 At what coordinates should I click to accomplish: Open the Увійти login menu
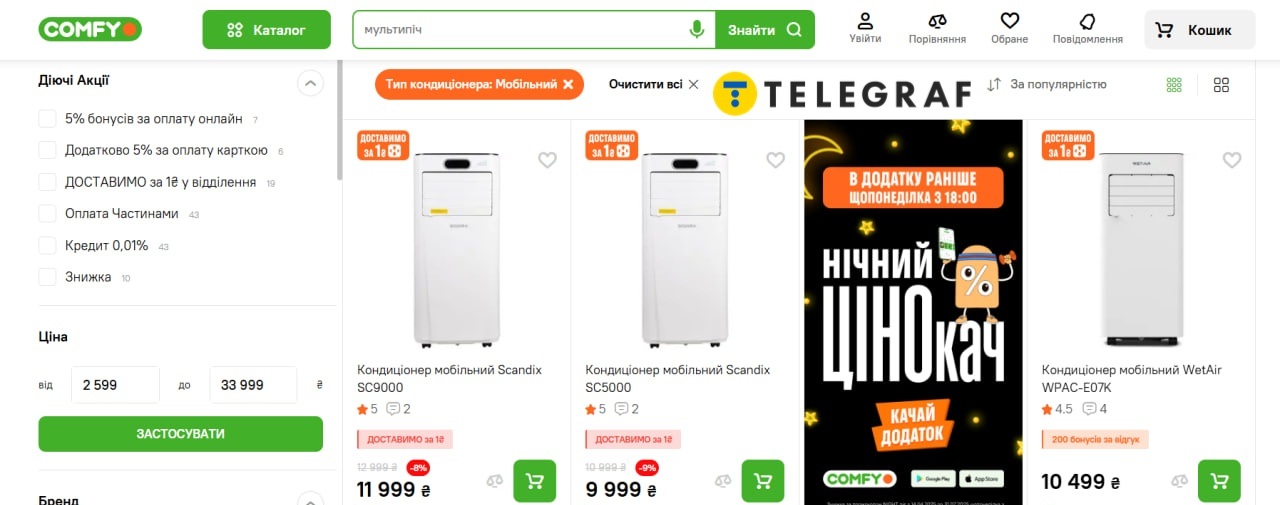(865, 28)
